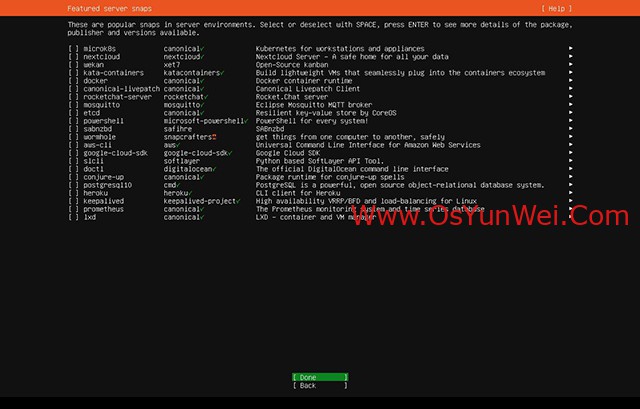
Task: Expand the PowerShell row arrow
Action: (x=570, y=120)
